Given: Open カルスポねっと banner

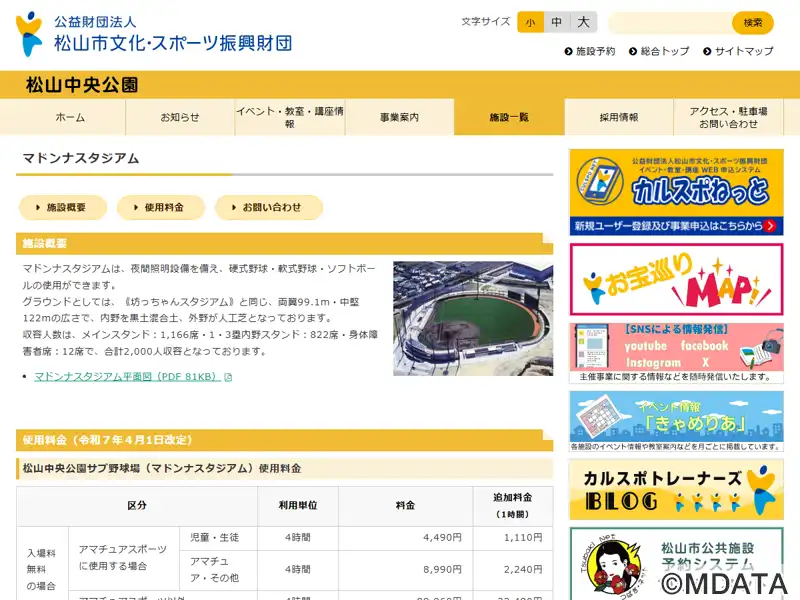Looking at the screenshot, I should point(677,192).
